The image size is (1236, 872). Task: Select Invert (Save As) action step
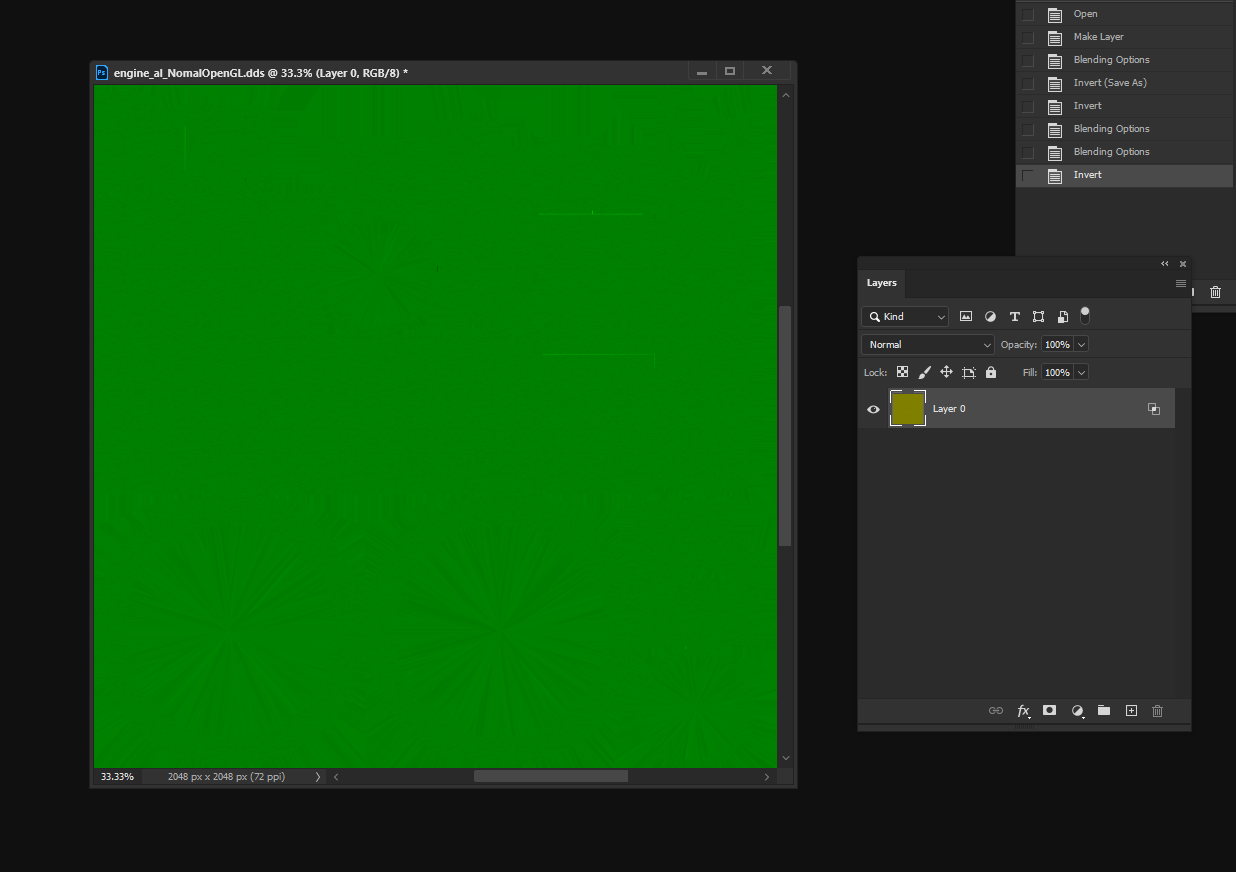(1110, 83)
